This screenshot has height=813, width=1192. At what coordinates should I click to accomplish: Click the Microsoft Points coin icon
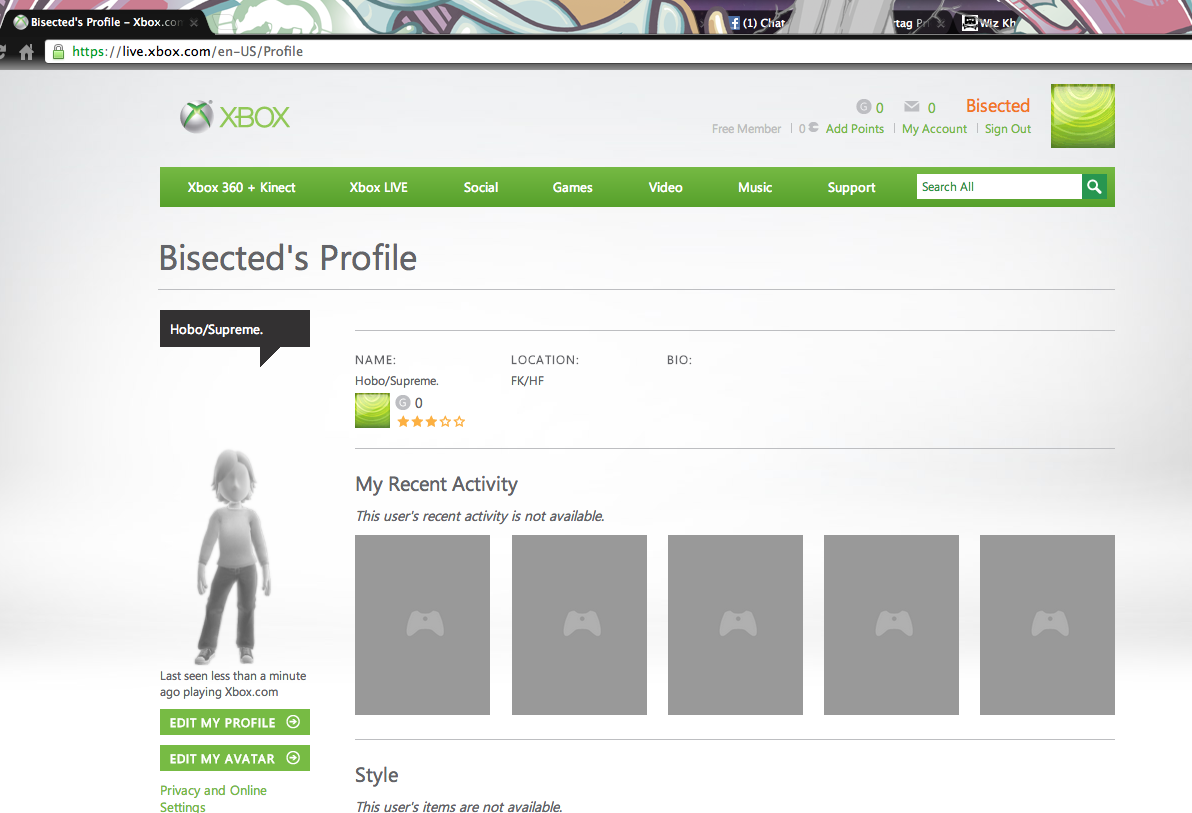point(813,128)
